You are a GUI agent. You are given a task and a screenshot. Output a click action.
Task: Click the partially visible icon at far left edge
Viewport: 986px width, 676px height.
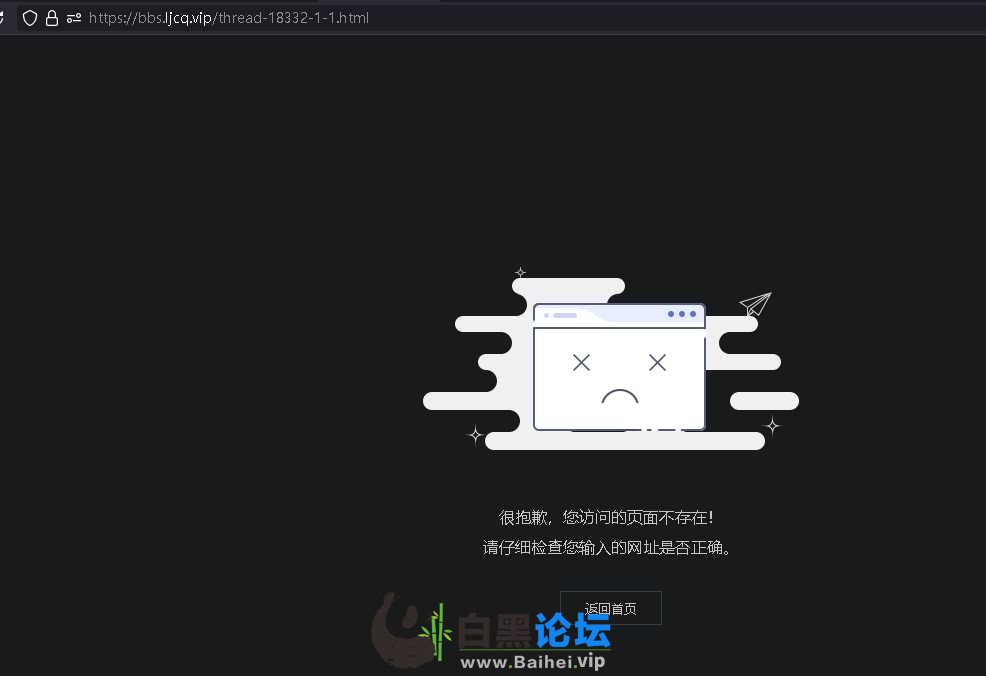point(4,17)
